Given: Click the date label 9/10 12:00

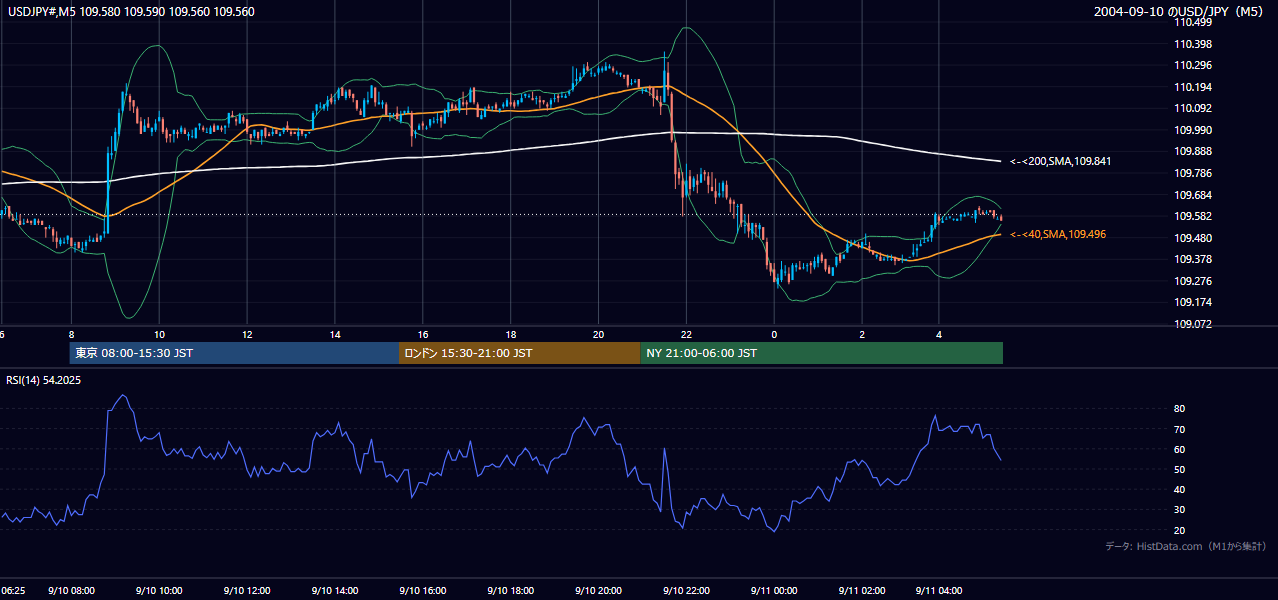Looking at the screenshot, I should (247, 591).
